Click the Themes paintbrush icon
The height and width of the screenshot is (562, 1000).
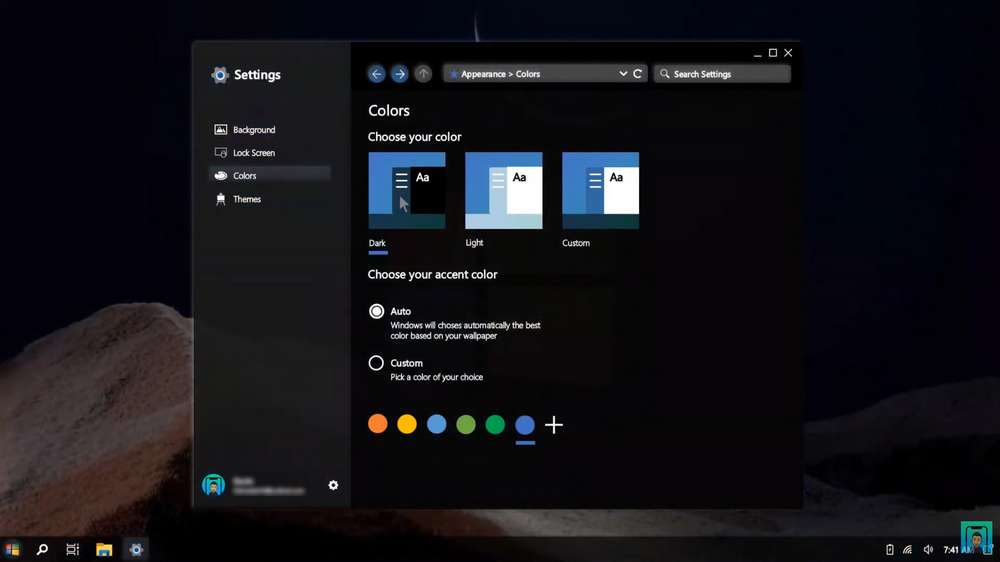221,199
